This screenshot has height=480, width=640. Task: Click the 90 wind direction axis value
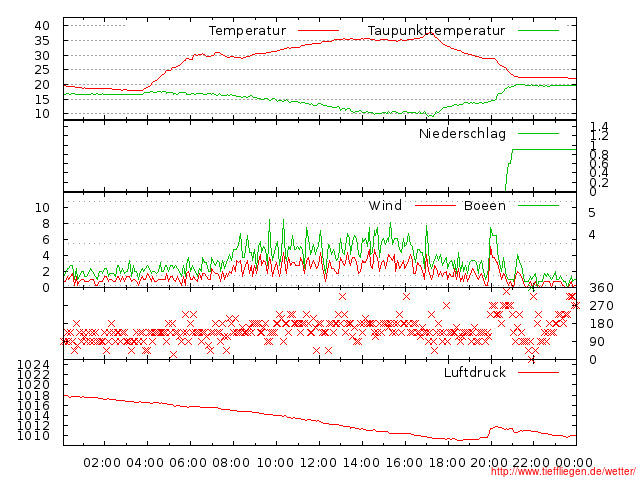coord(597,342)
